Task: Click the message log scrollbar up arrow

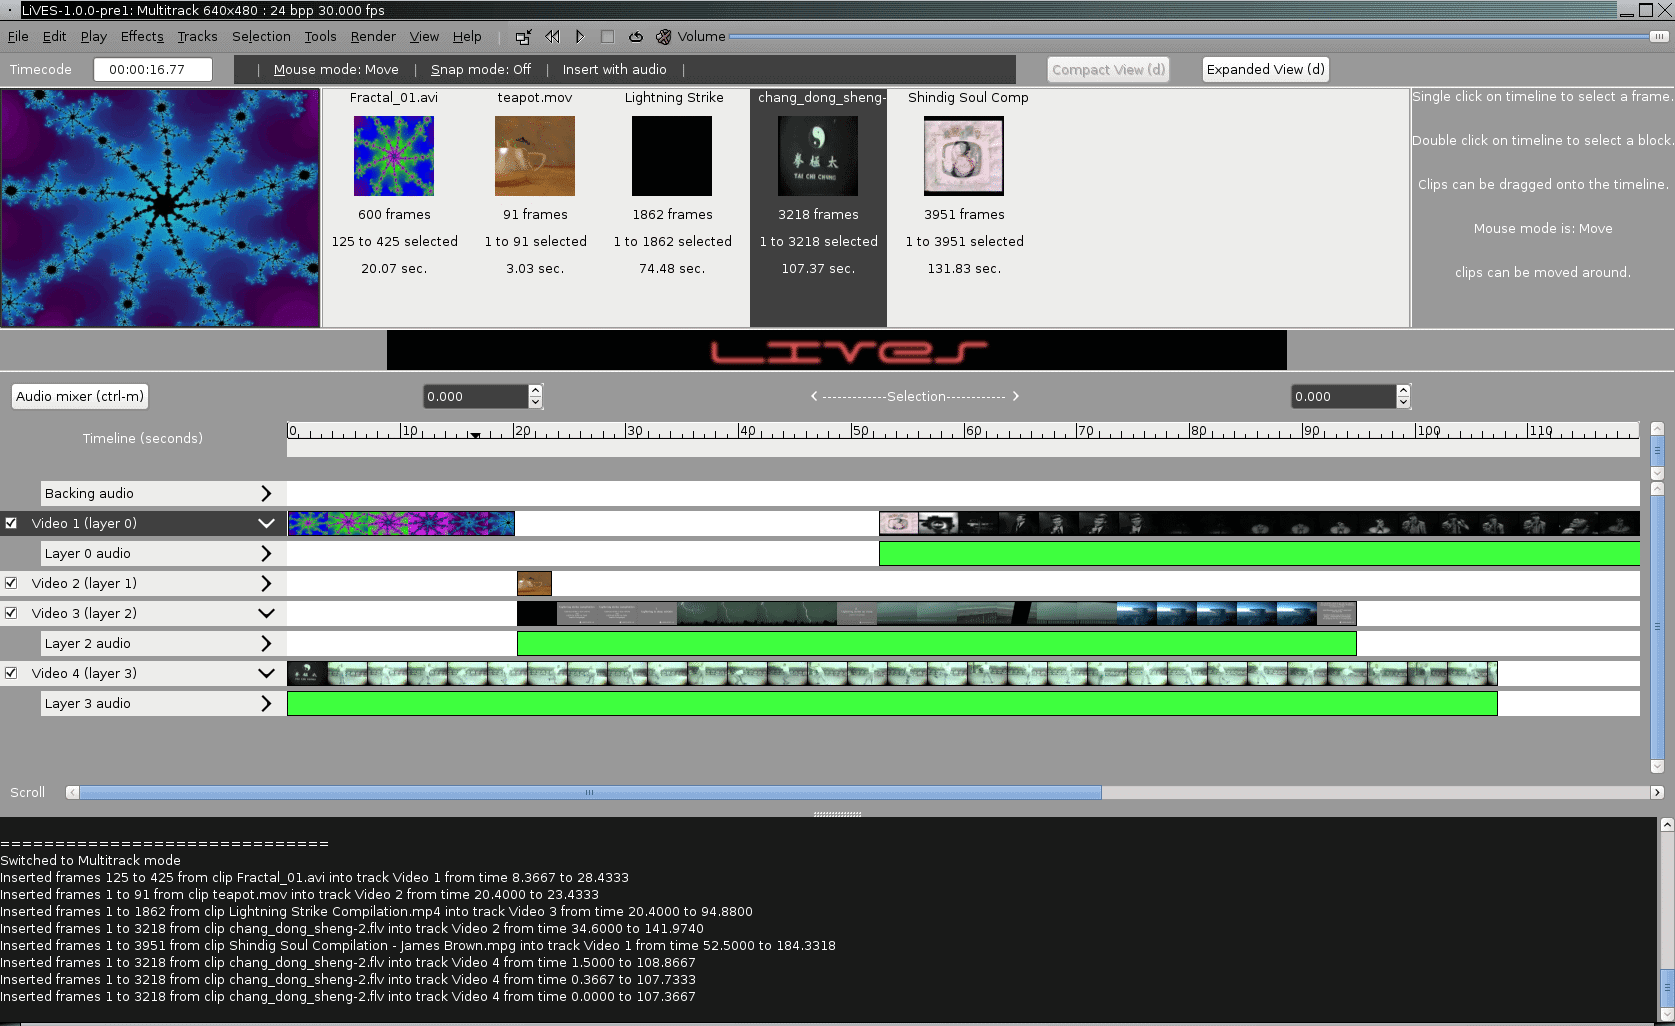Action: click(x=1667, y=825)
